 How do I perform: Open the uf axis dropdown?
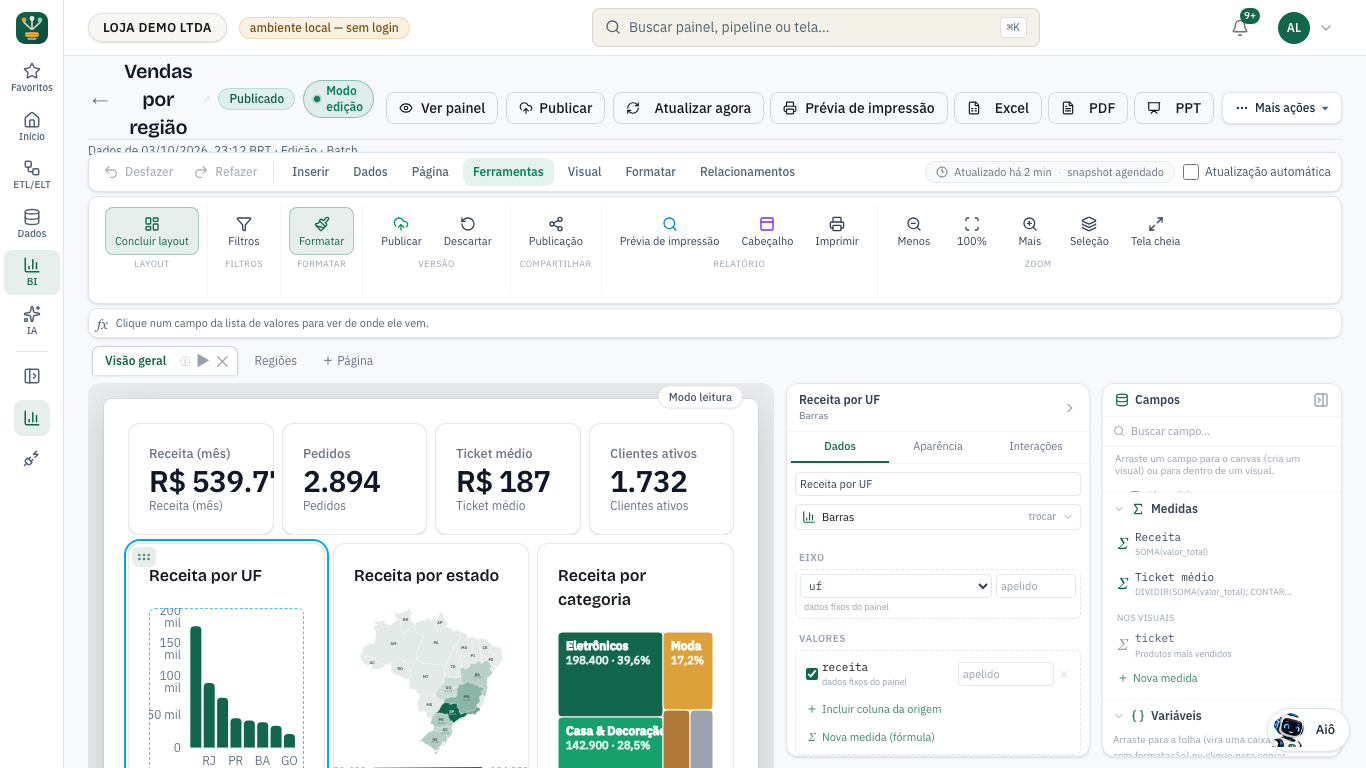pos(895,586)
